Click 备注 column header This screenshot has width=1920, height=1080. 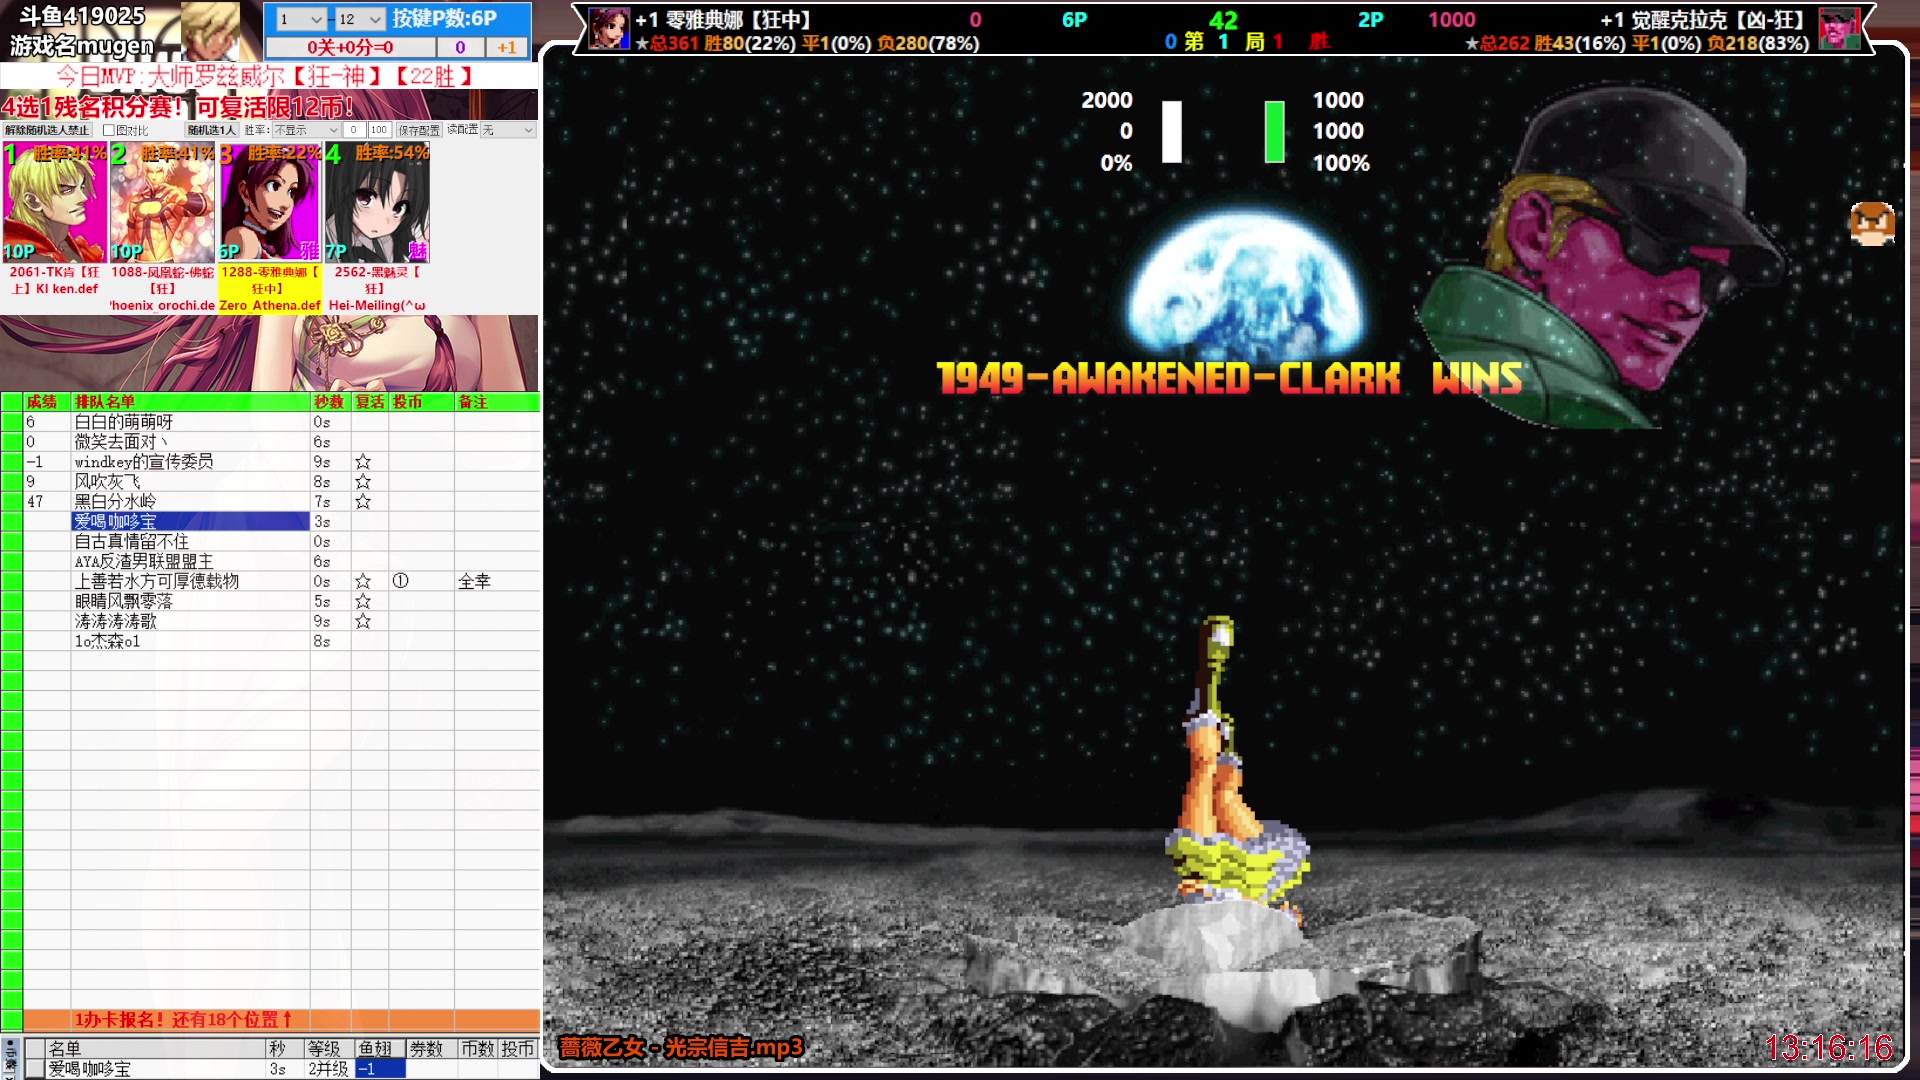pyautogui.click(x=497, y=402)
